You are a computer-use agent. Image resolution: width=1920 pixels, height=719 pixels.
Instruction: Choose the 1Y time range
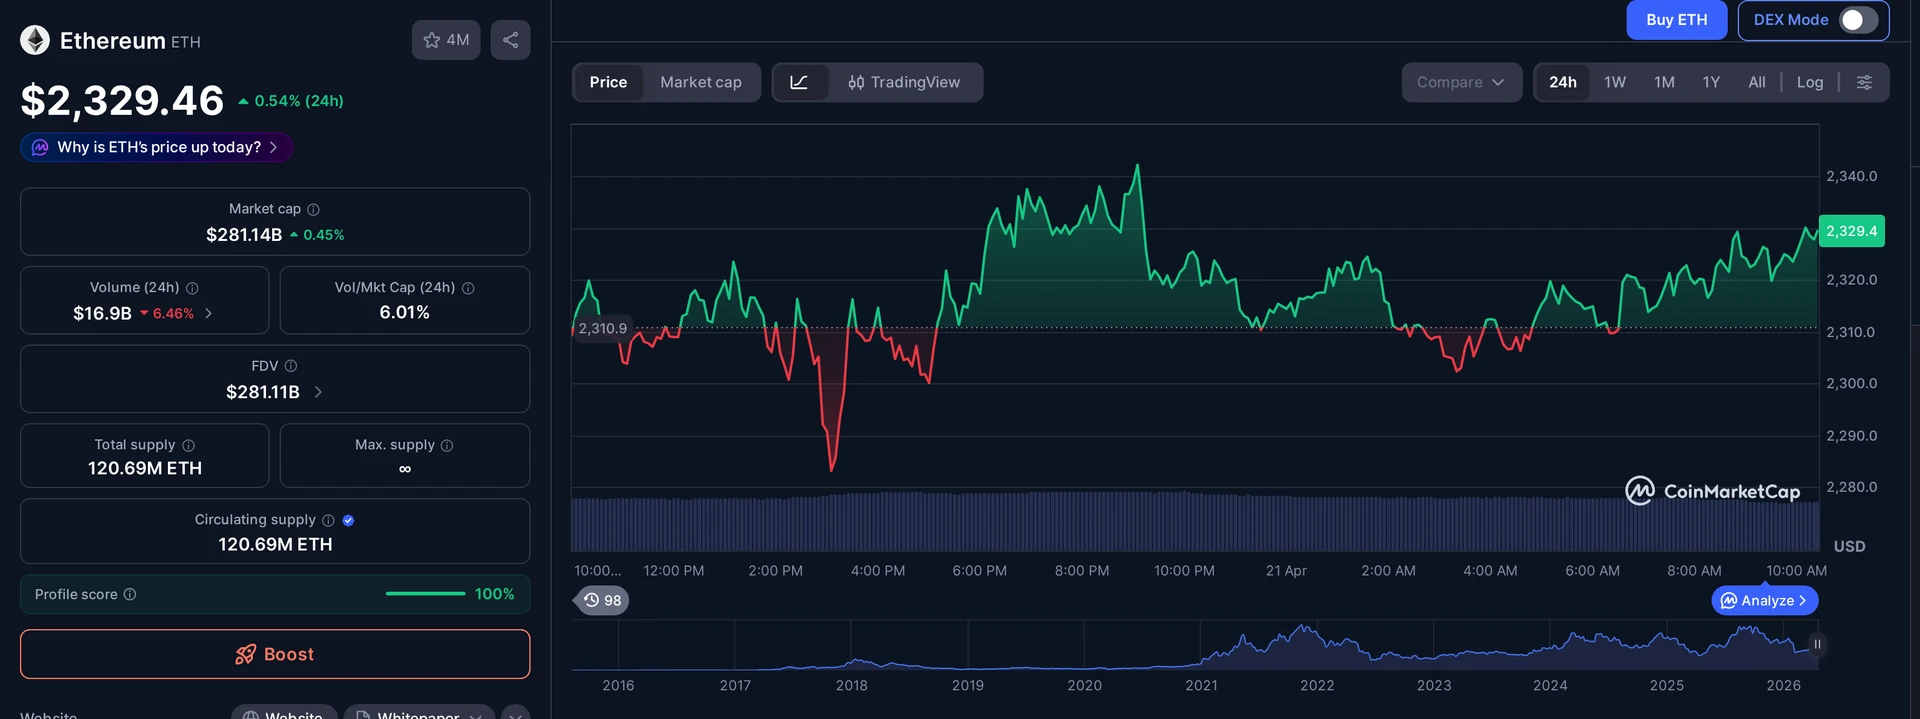[1711, 82]
